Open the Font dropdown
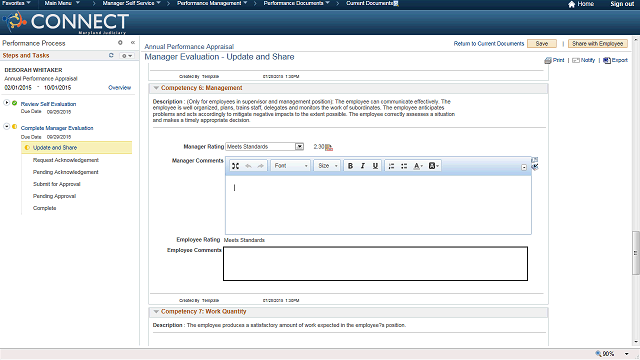Image resolution: width=640 pixels, height=360 pixels. (291, 166)
